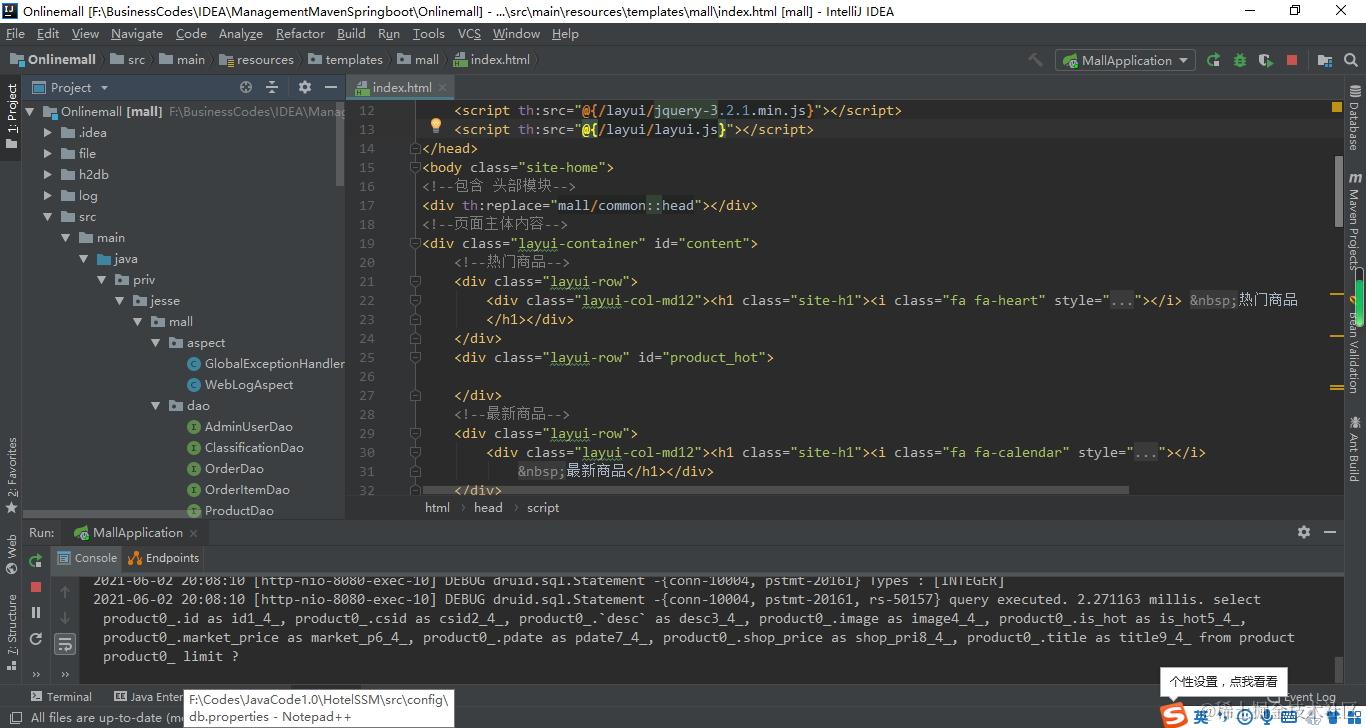
Task: Go down the stack trace arrow
Action: [x=65, y=618]
